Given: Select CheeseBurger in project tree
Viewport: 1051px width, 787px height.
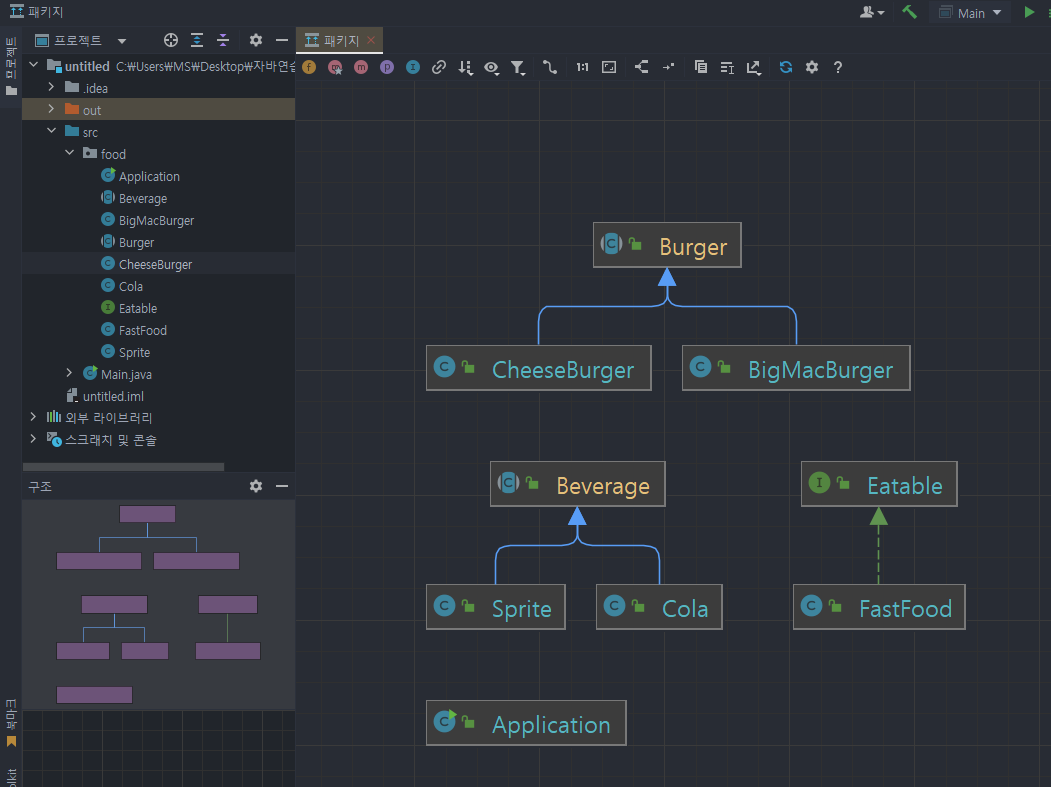Looking at the screenshot, I should 156,264.
